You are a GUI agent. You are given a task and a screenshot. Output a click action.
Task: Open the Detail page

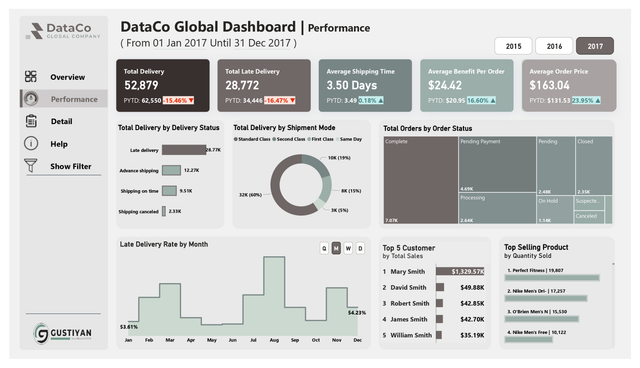coord(61,121)
